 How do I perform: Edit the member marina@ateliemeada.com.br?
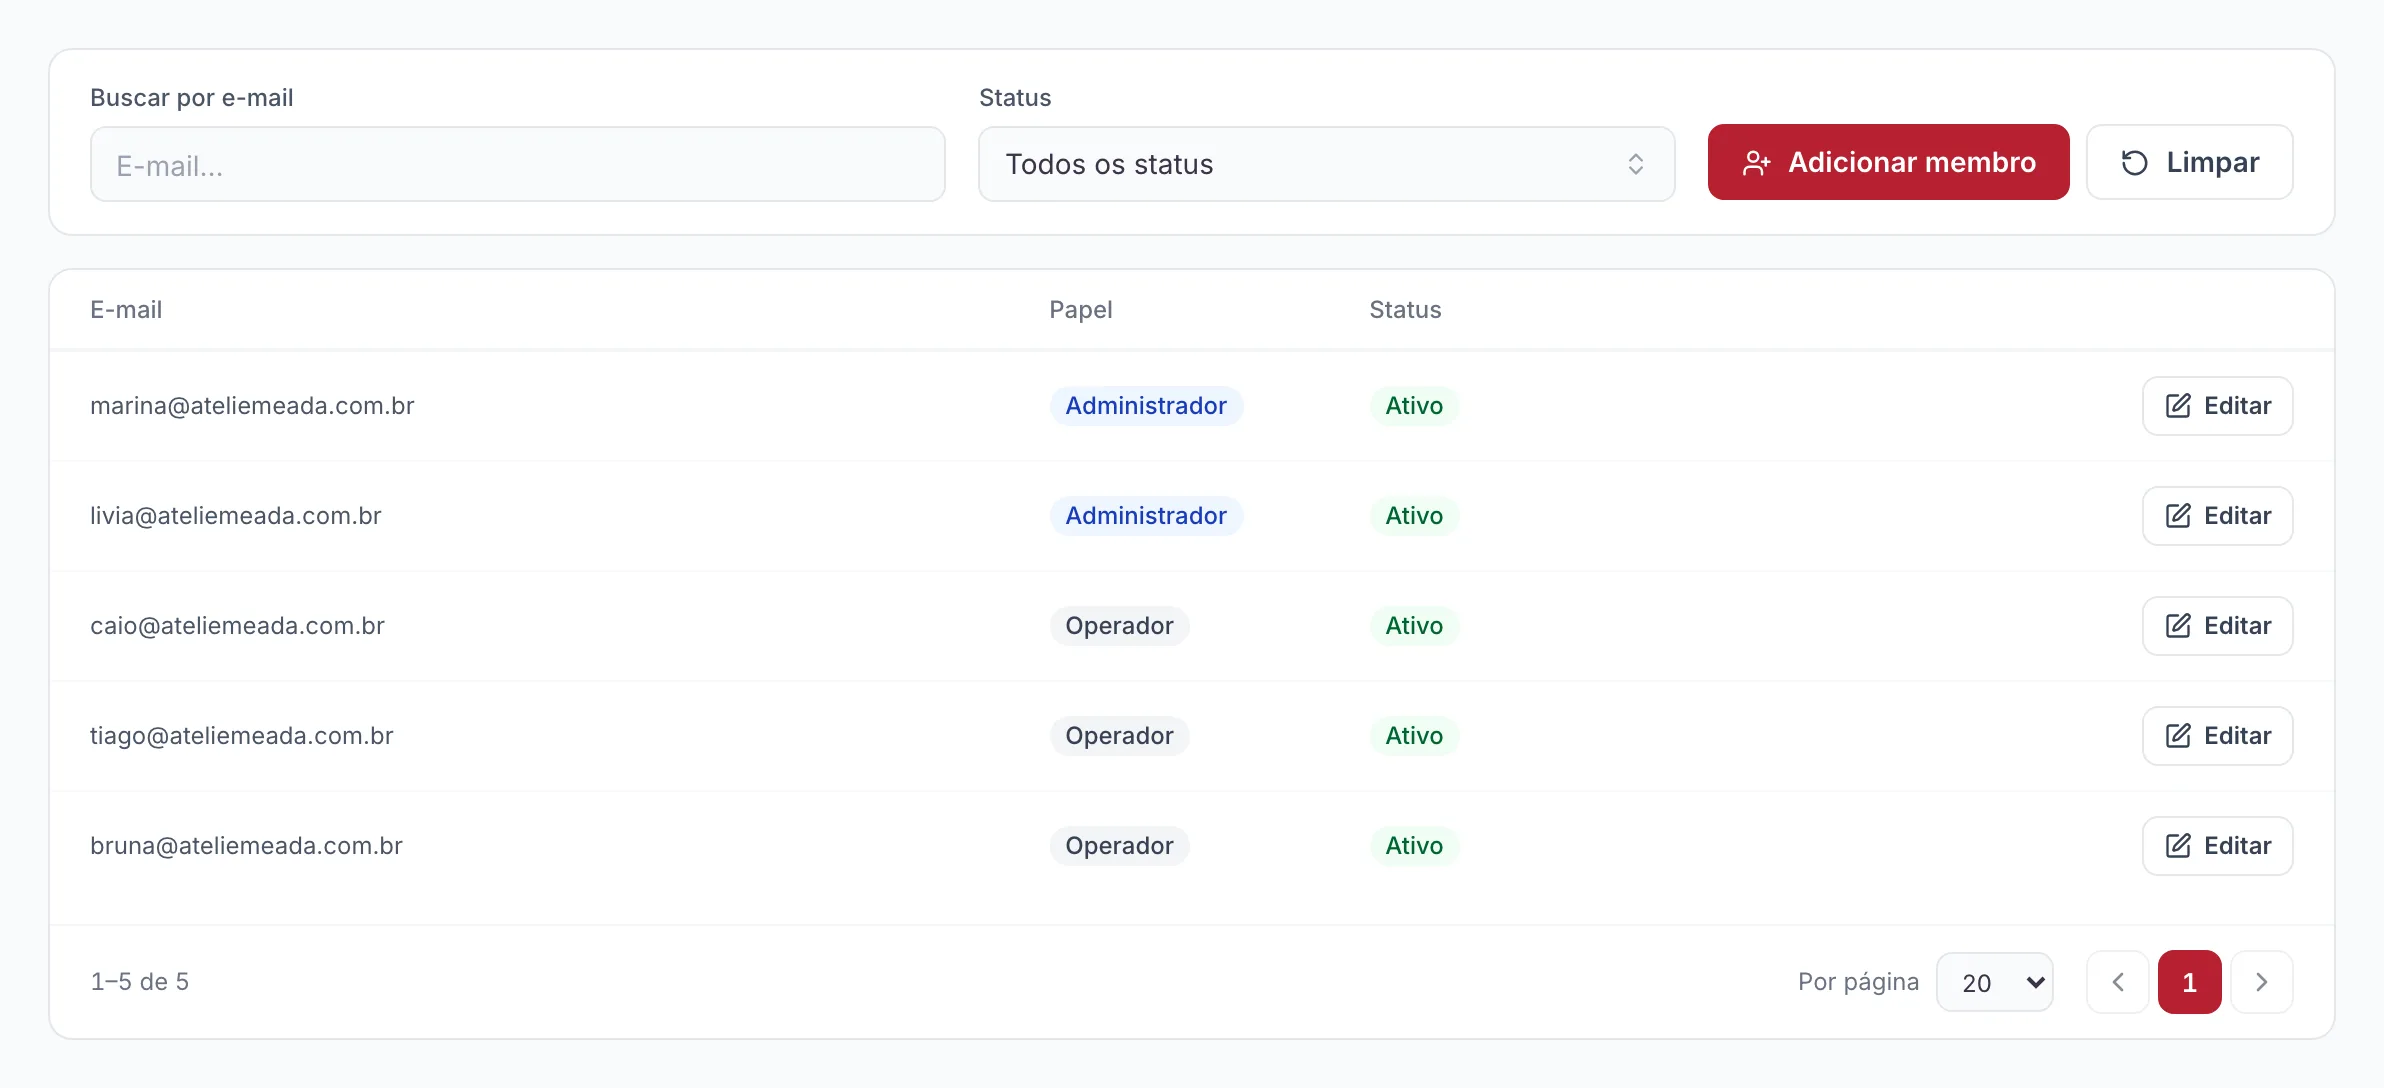(x=2217, y=406)
